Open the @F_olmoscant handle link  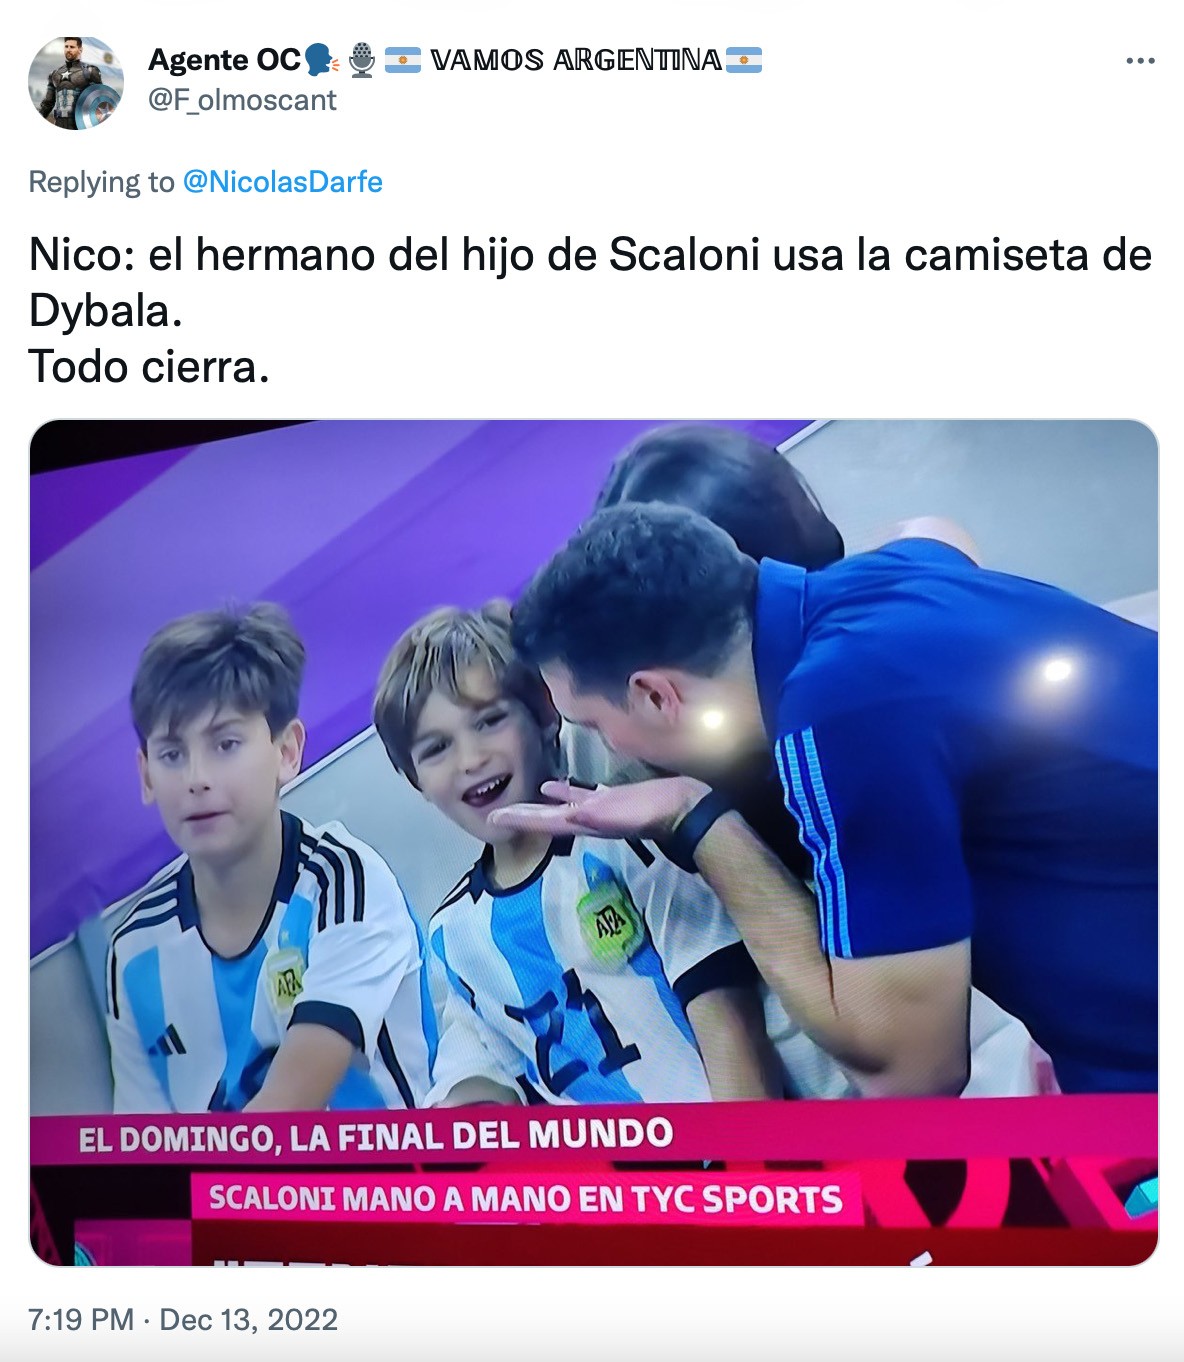243,100
